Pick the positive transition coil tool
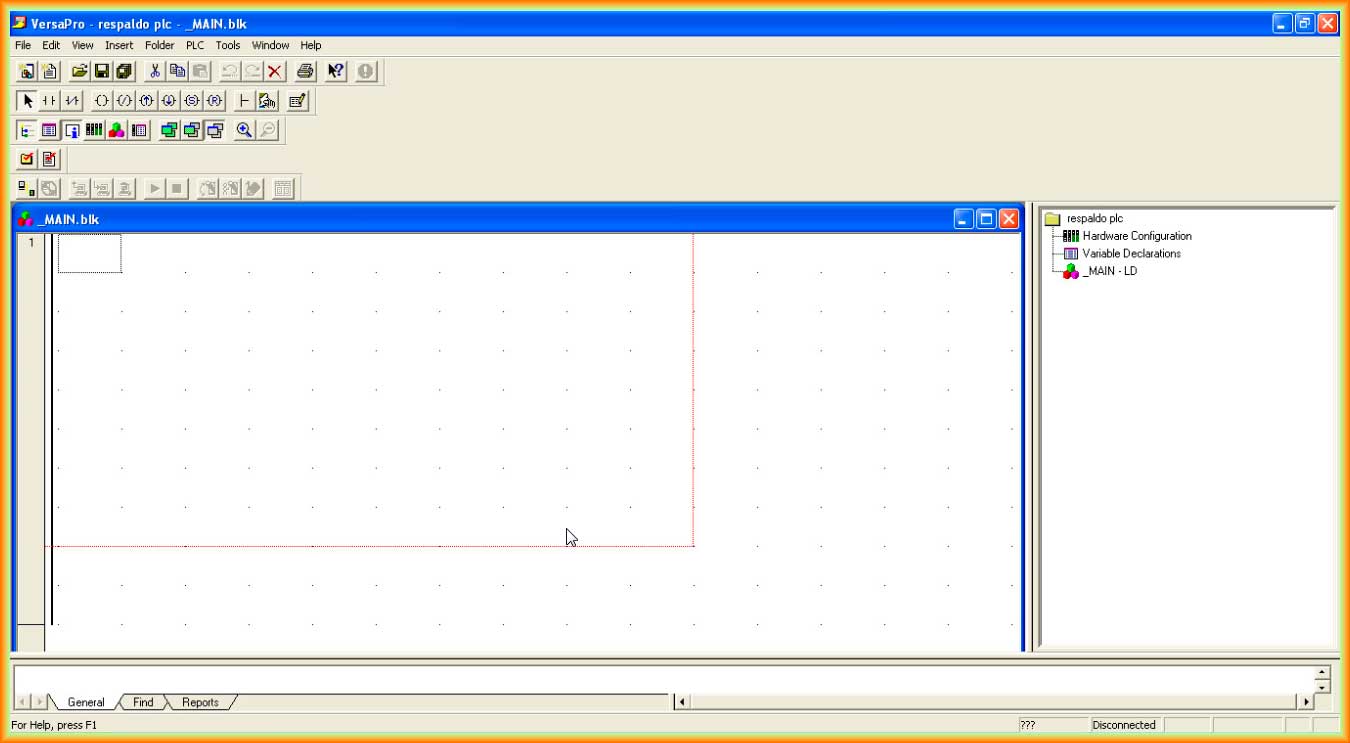 click(146, 101)
